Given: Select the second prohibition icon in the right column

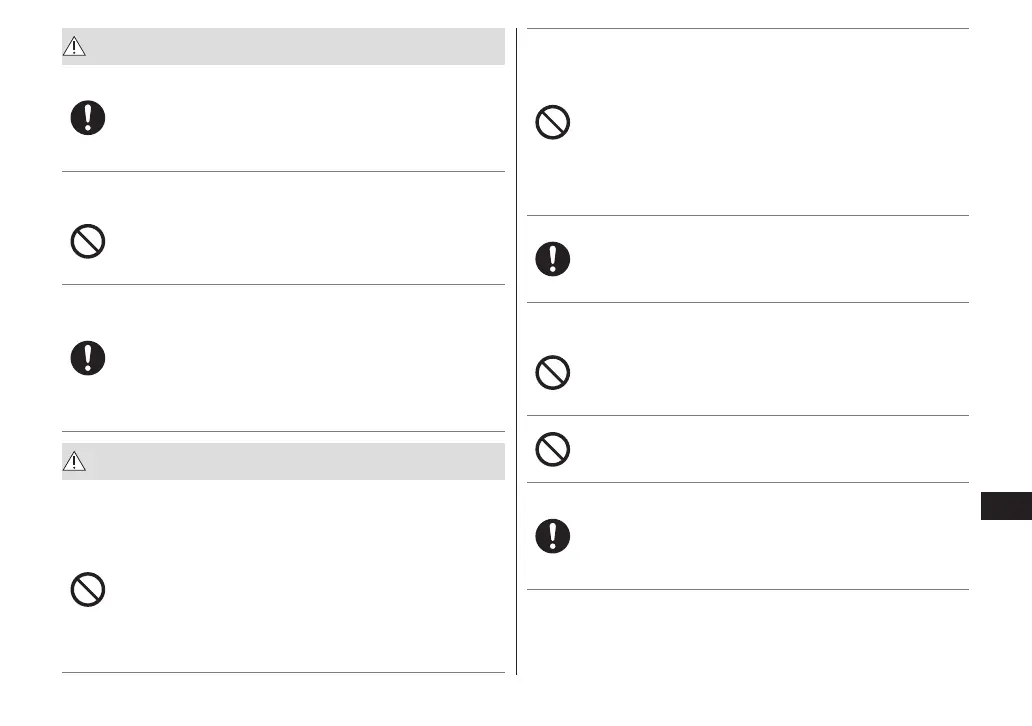Looking at the screenshot, I should coord(553,373).
